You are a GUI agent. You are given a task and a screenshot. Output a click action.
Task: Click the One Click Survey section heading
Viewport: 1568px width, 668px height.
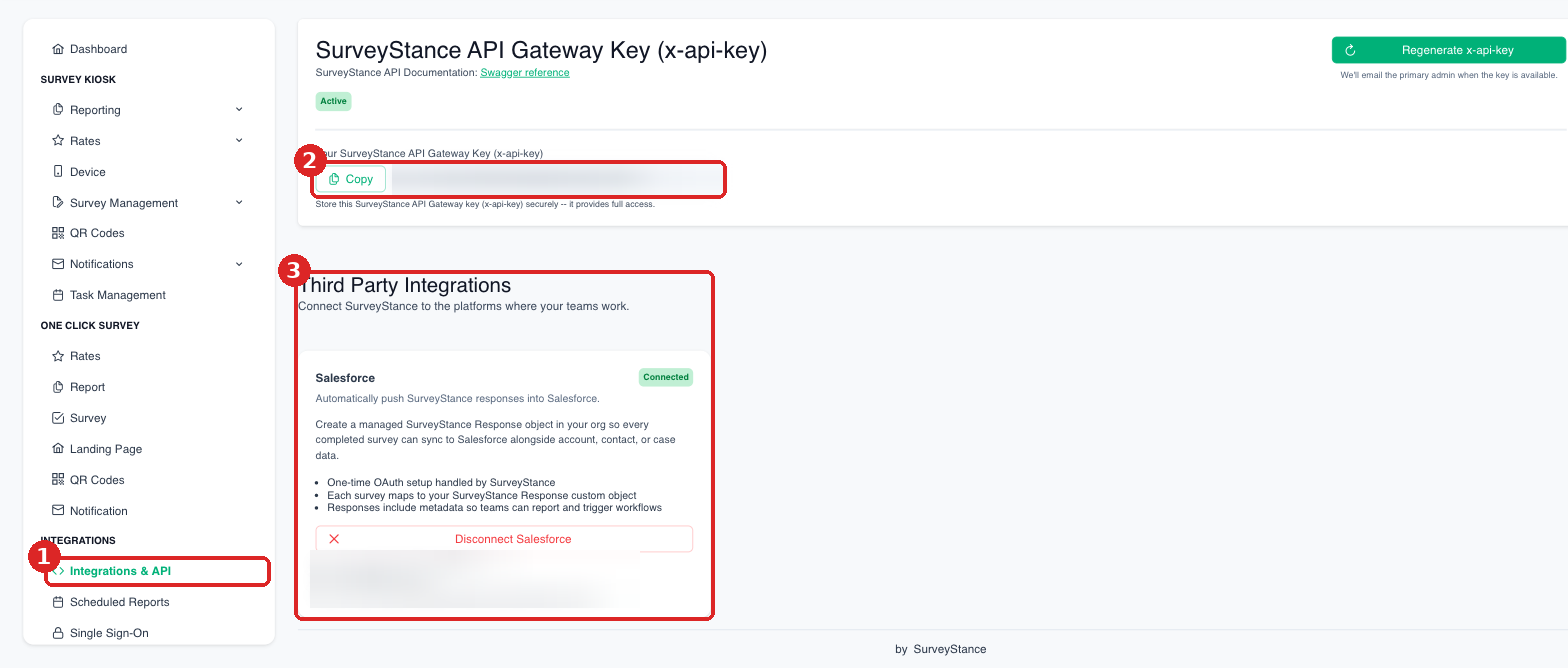pyautogui.click(x=90, y=325)
